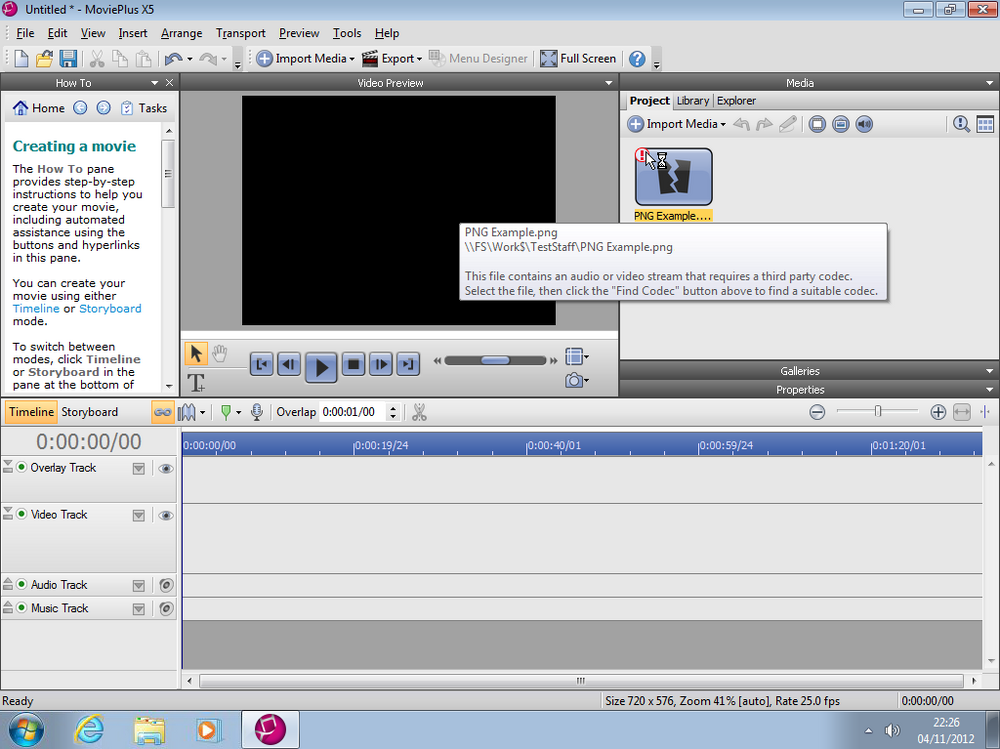The height and width of the screenshot is (749, 1000).
Task: Click the Next frame button
Action: (x=381, y=364)
